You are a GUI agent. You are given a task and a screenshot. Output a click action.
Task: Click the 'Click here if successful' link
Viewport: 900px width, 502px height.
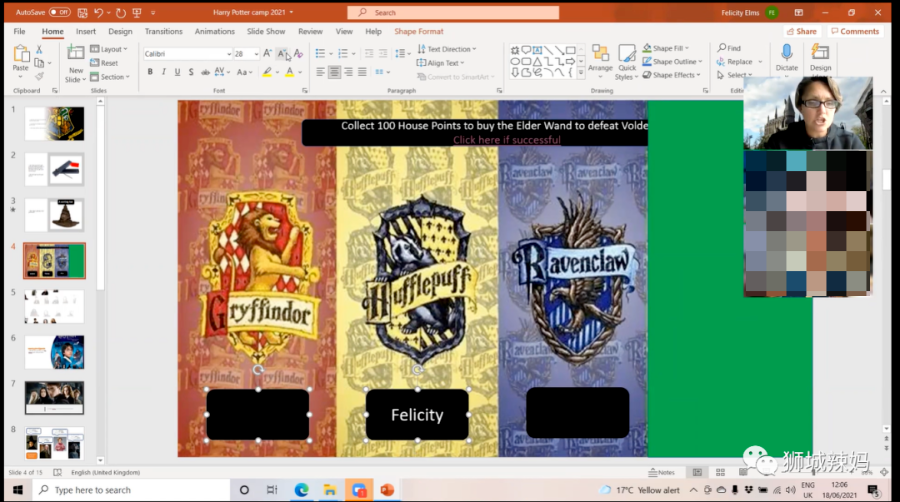[x=506, y=140]
